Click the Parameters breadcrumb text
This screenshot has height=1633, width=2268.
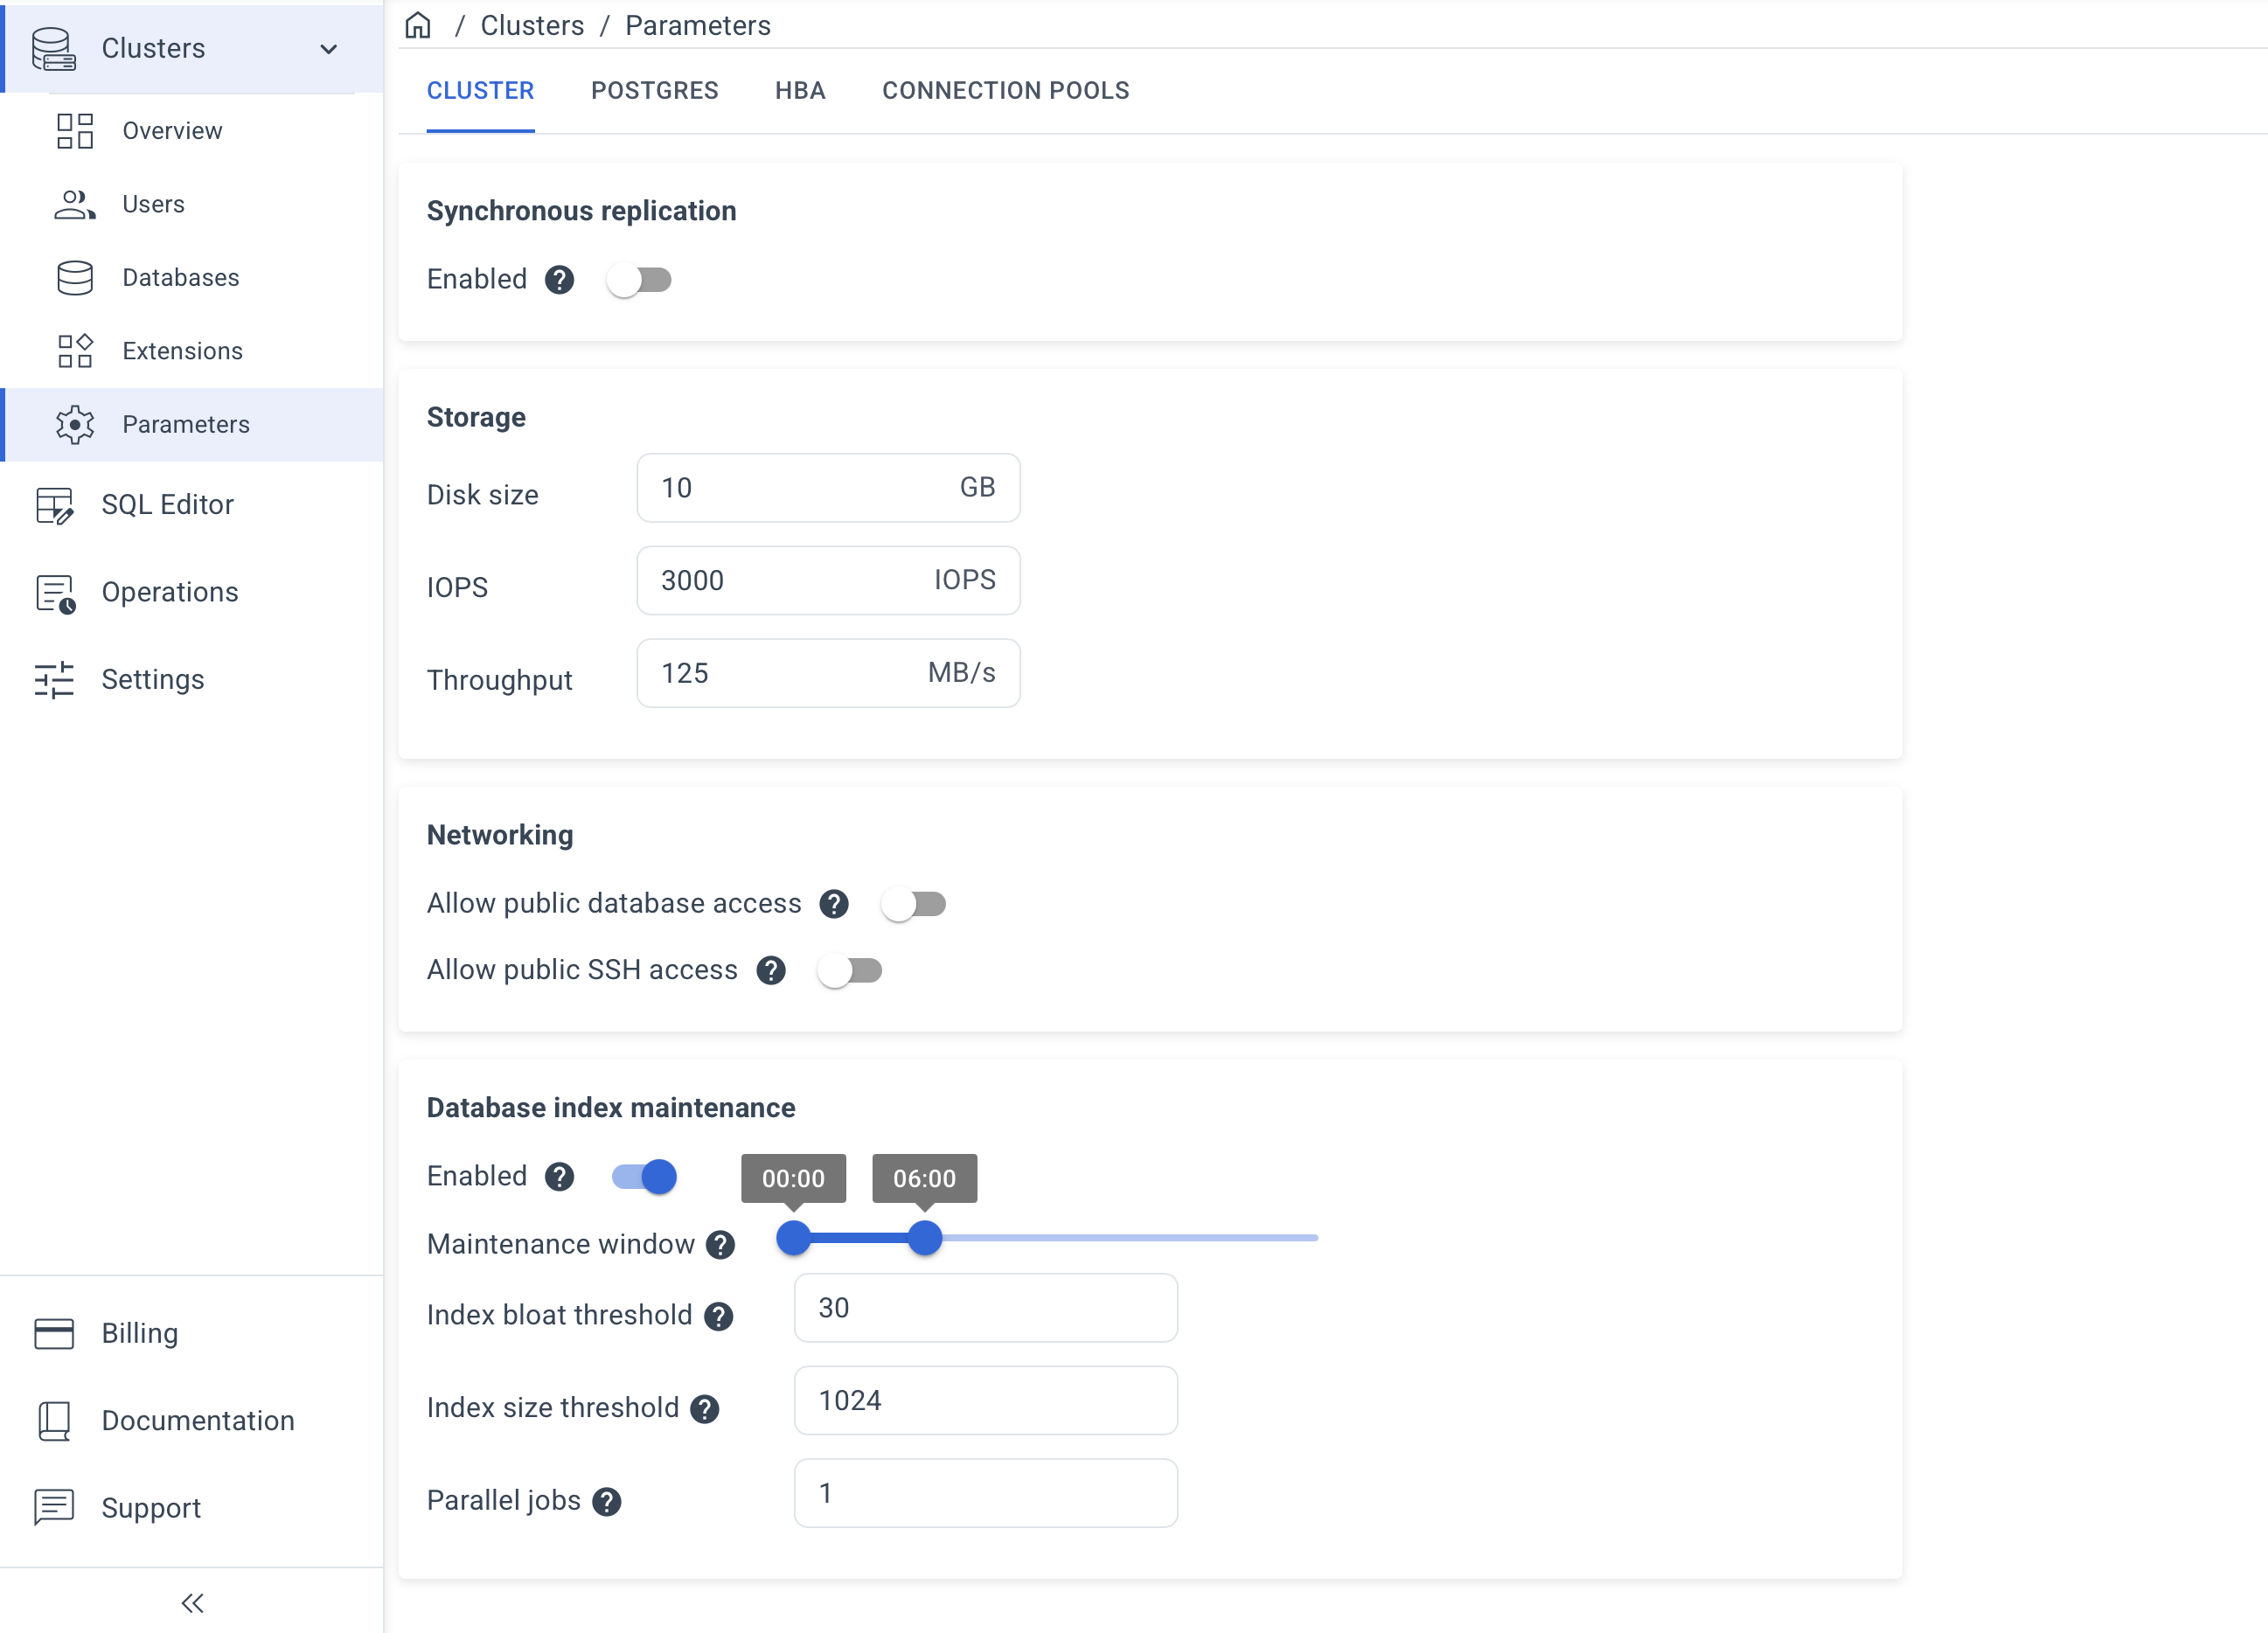point(698,25)
